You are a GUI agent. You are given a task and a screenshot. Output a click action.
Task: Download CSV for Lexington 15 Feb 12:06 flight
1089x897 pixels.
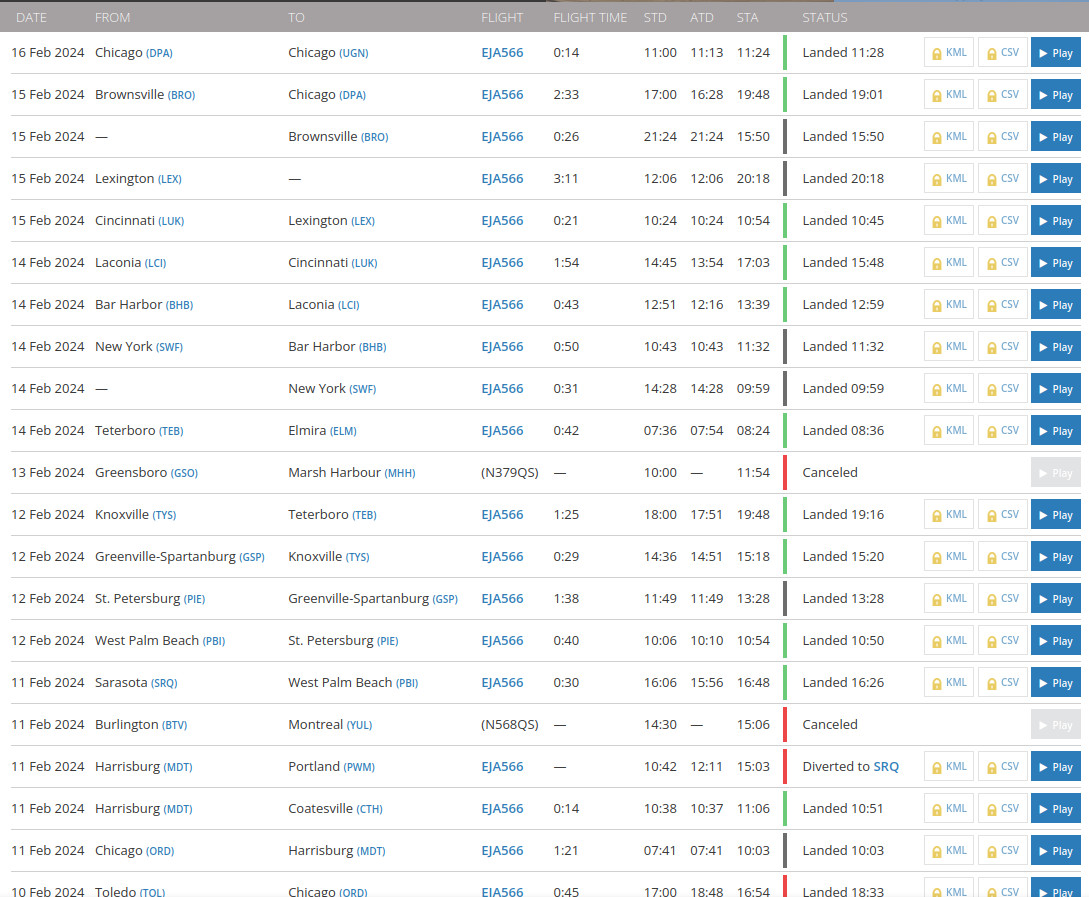(x=1002, y=179)
